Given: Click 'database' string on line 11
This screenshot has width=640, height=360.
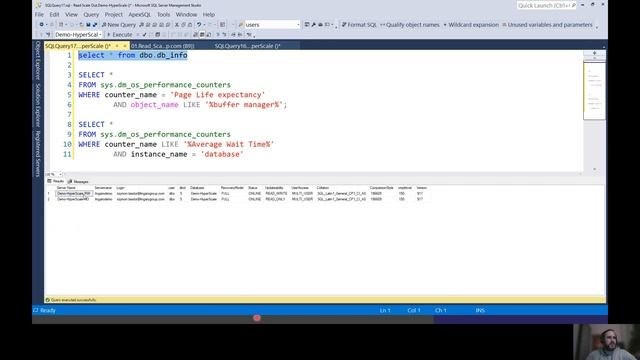Looking at the screenshot, I should point(222,154).
